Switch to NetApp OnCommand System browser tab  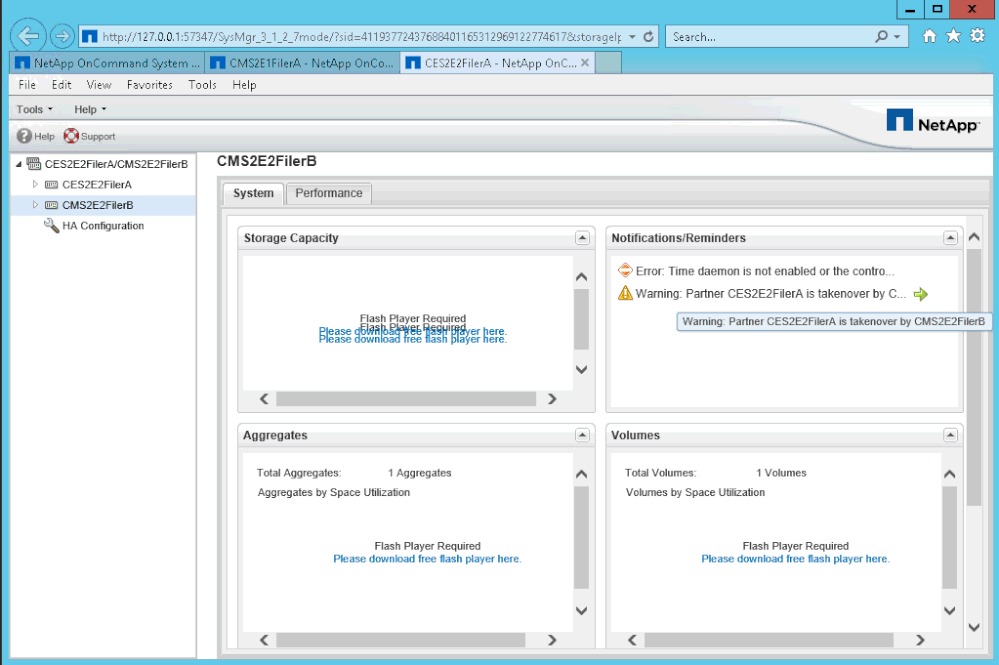coord(107,63)
